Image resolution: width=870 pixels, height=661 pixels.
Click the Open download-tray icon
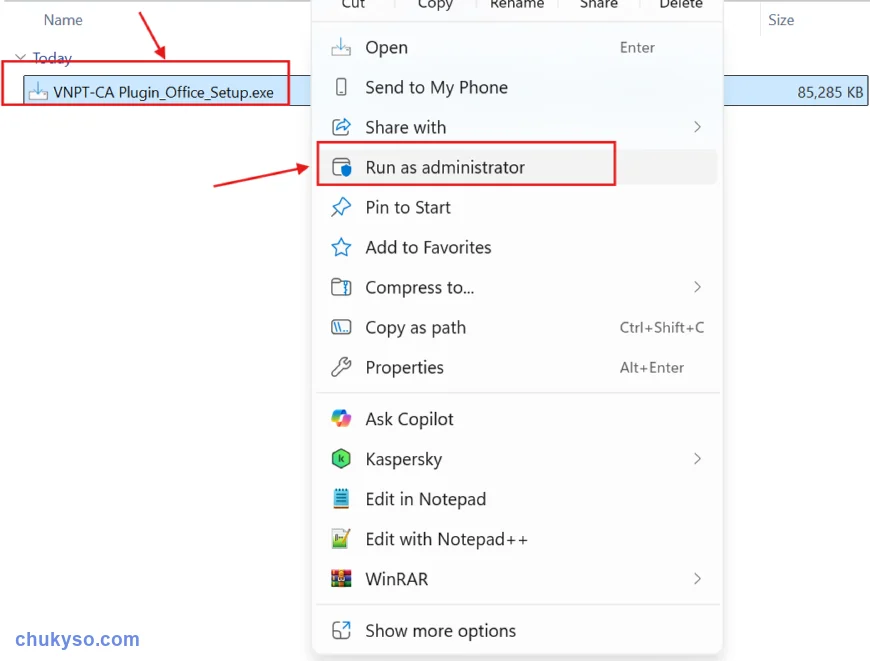tap(341, 48)
